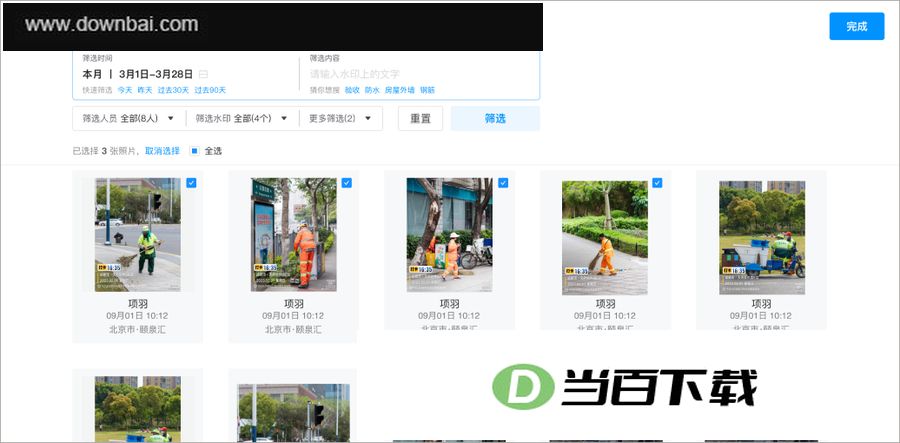Image resolution: width=900 pixels, height=443 pixels.
Task: Open the worker near tree and bicycle thumbnail
Action: coord(449,235)
